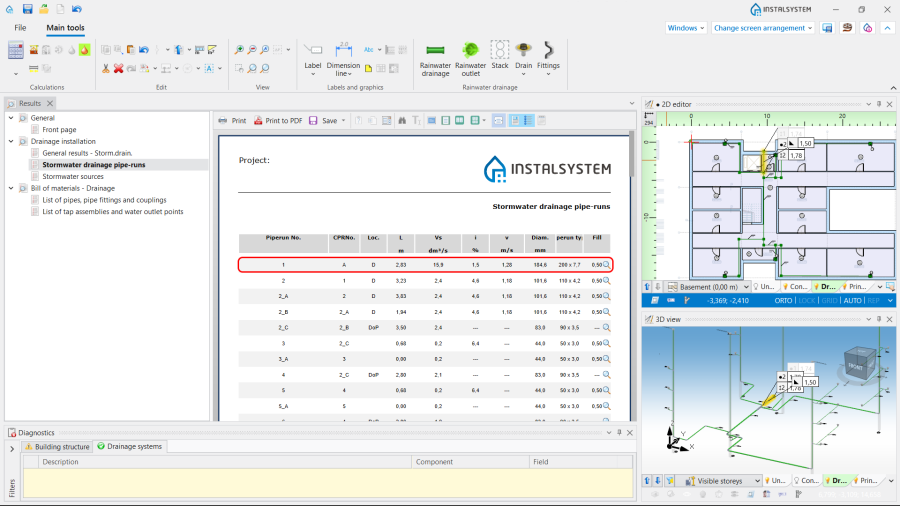Paste from clipboard in the Edit group

click(131, 50)
